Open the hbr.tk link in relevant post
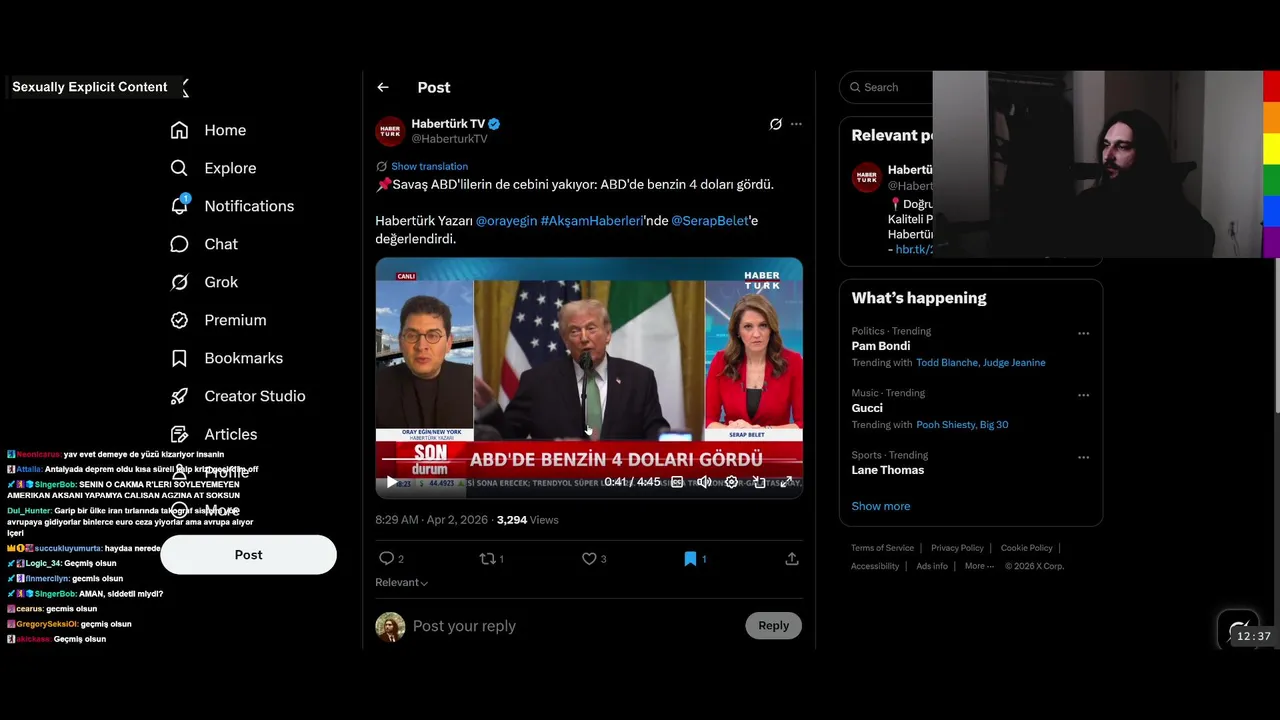 914,250
